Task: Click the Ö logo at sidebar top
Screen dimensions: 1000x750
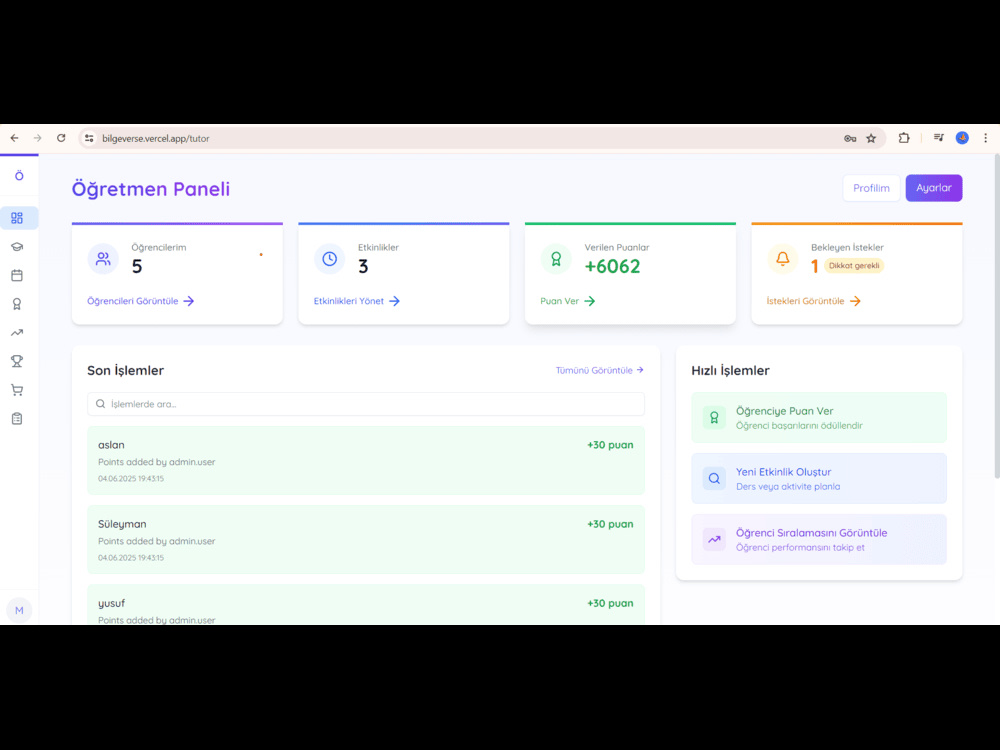Action: coord(19,176)
